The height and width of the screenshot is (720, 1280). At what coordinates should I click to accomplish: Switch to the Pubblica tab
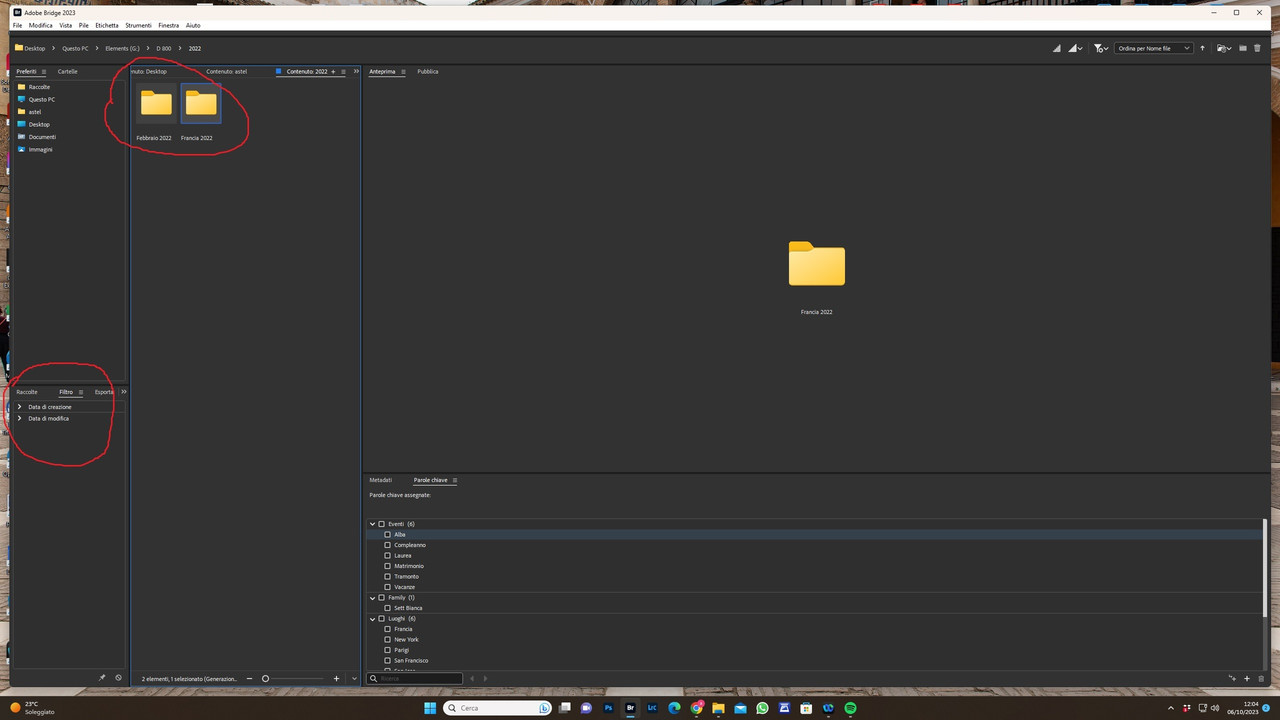[428, 72]
